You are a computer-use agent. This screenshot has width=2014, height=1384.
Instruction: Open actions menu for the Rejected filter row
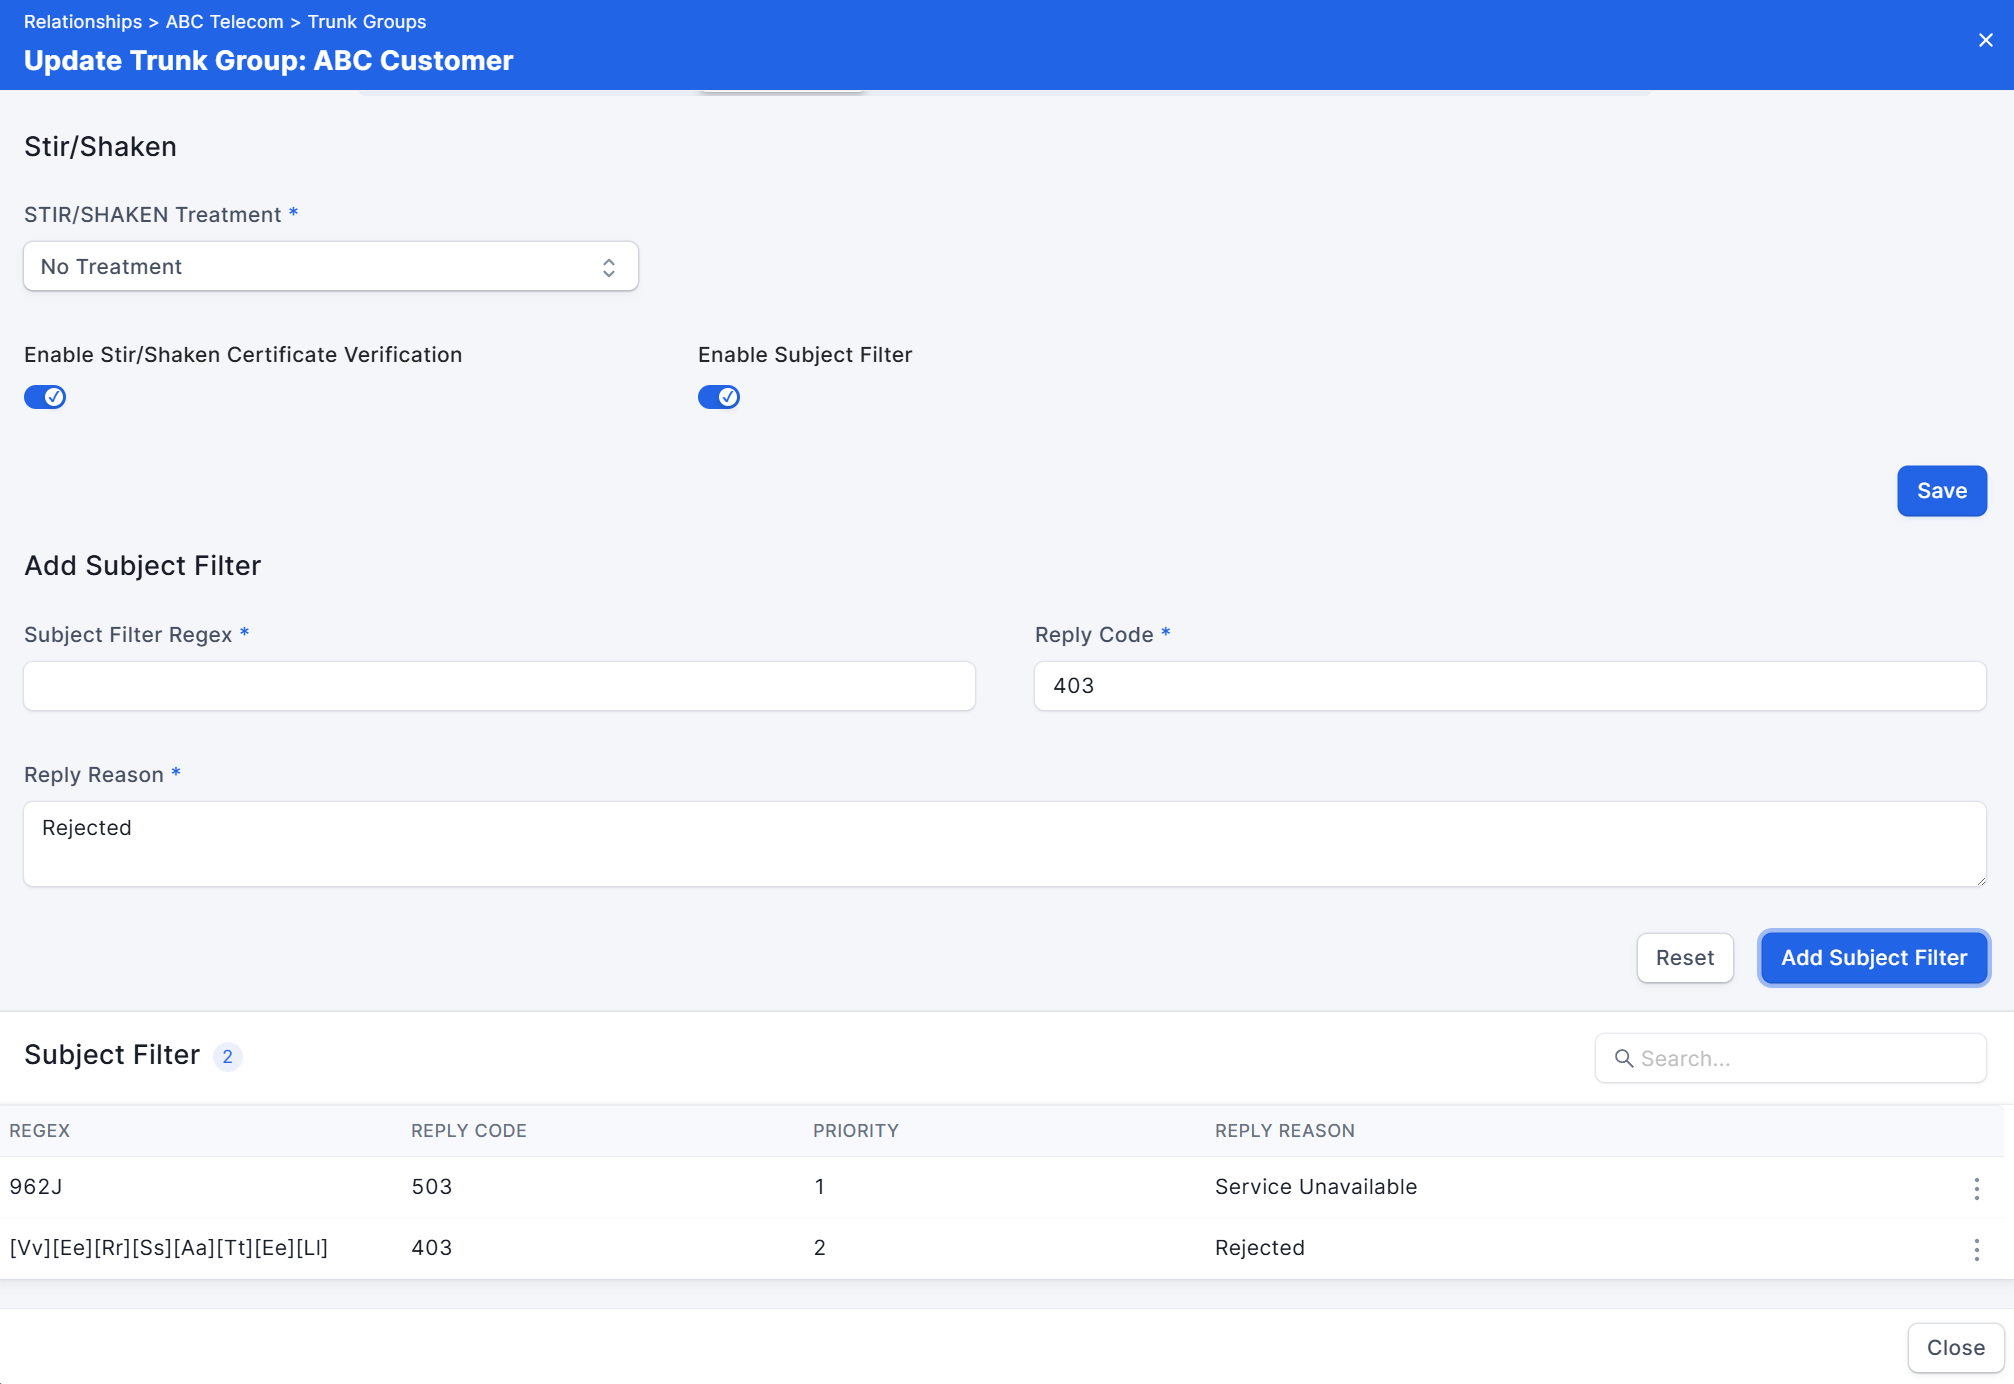(1976, 1249)
